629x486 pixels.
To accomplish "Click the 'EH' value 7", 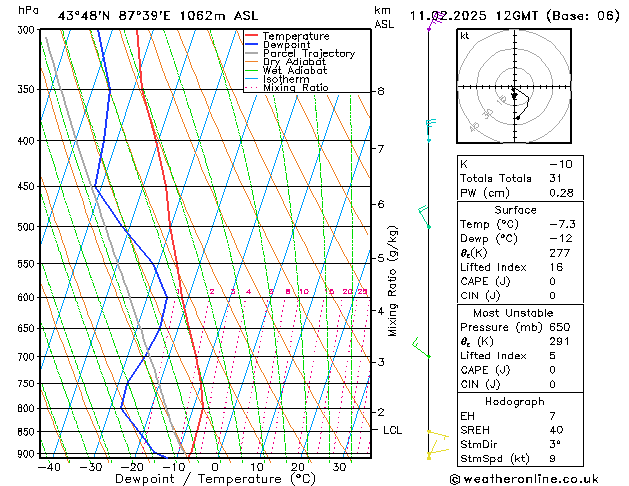I will [552, 416].
